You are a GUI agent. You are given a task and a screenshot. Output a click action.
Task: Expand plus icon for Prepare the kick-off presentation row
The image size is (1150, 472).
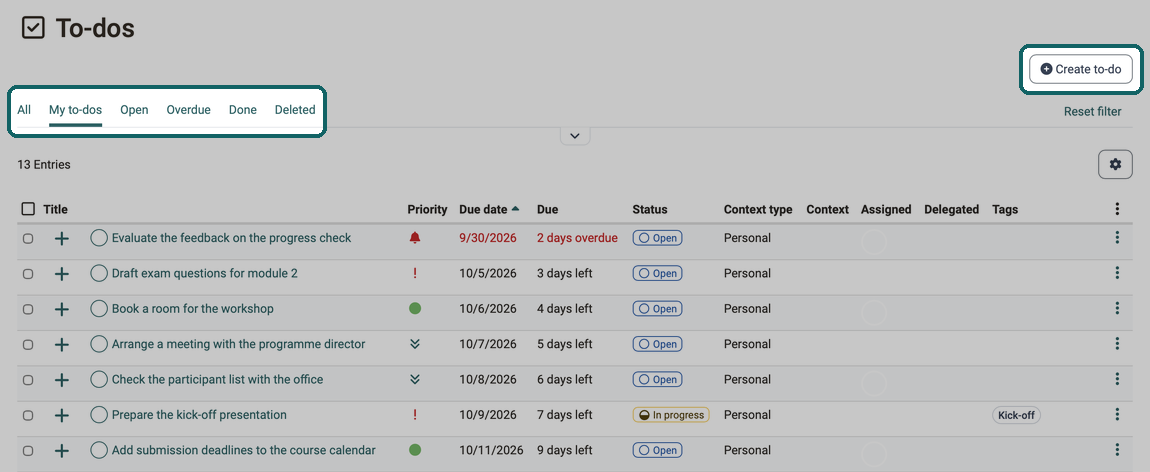[62, 415]
